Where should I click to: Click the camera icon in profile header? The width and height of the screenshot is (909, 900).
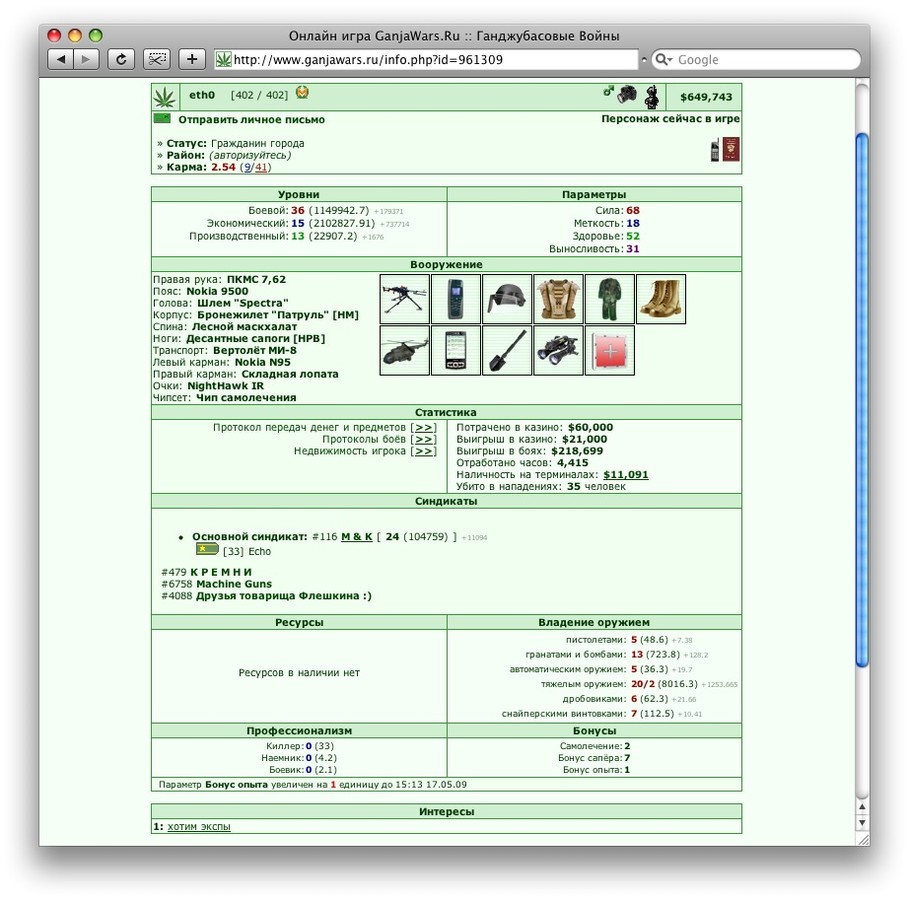(x=627, y=95)
